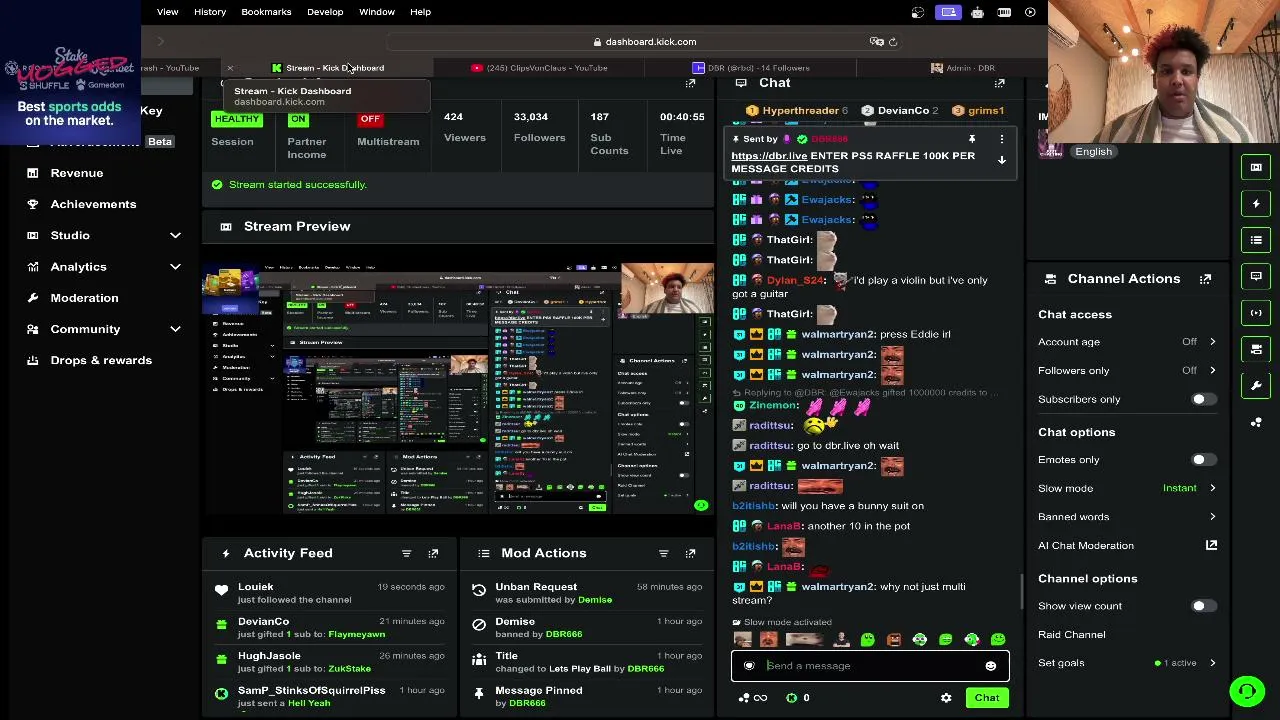Switch to the Admin - DBR tab
1280x720 pixels.
coord(962,68)
